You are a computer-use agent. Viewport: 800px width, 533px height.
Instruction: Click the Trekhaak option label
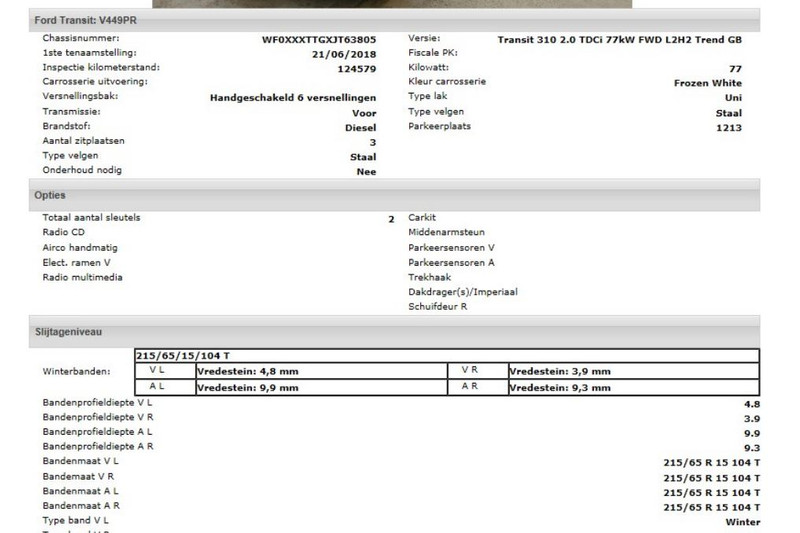click(431, 277)
